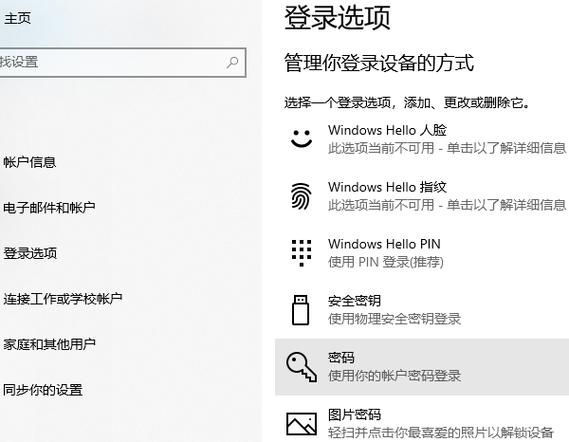The width and height of the screenshot is (569, 442).
Task: Click the USB security key icon
Action: click(x=301, y=310)
